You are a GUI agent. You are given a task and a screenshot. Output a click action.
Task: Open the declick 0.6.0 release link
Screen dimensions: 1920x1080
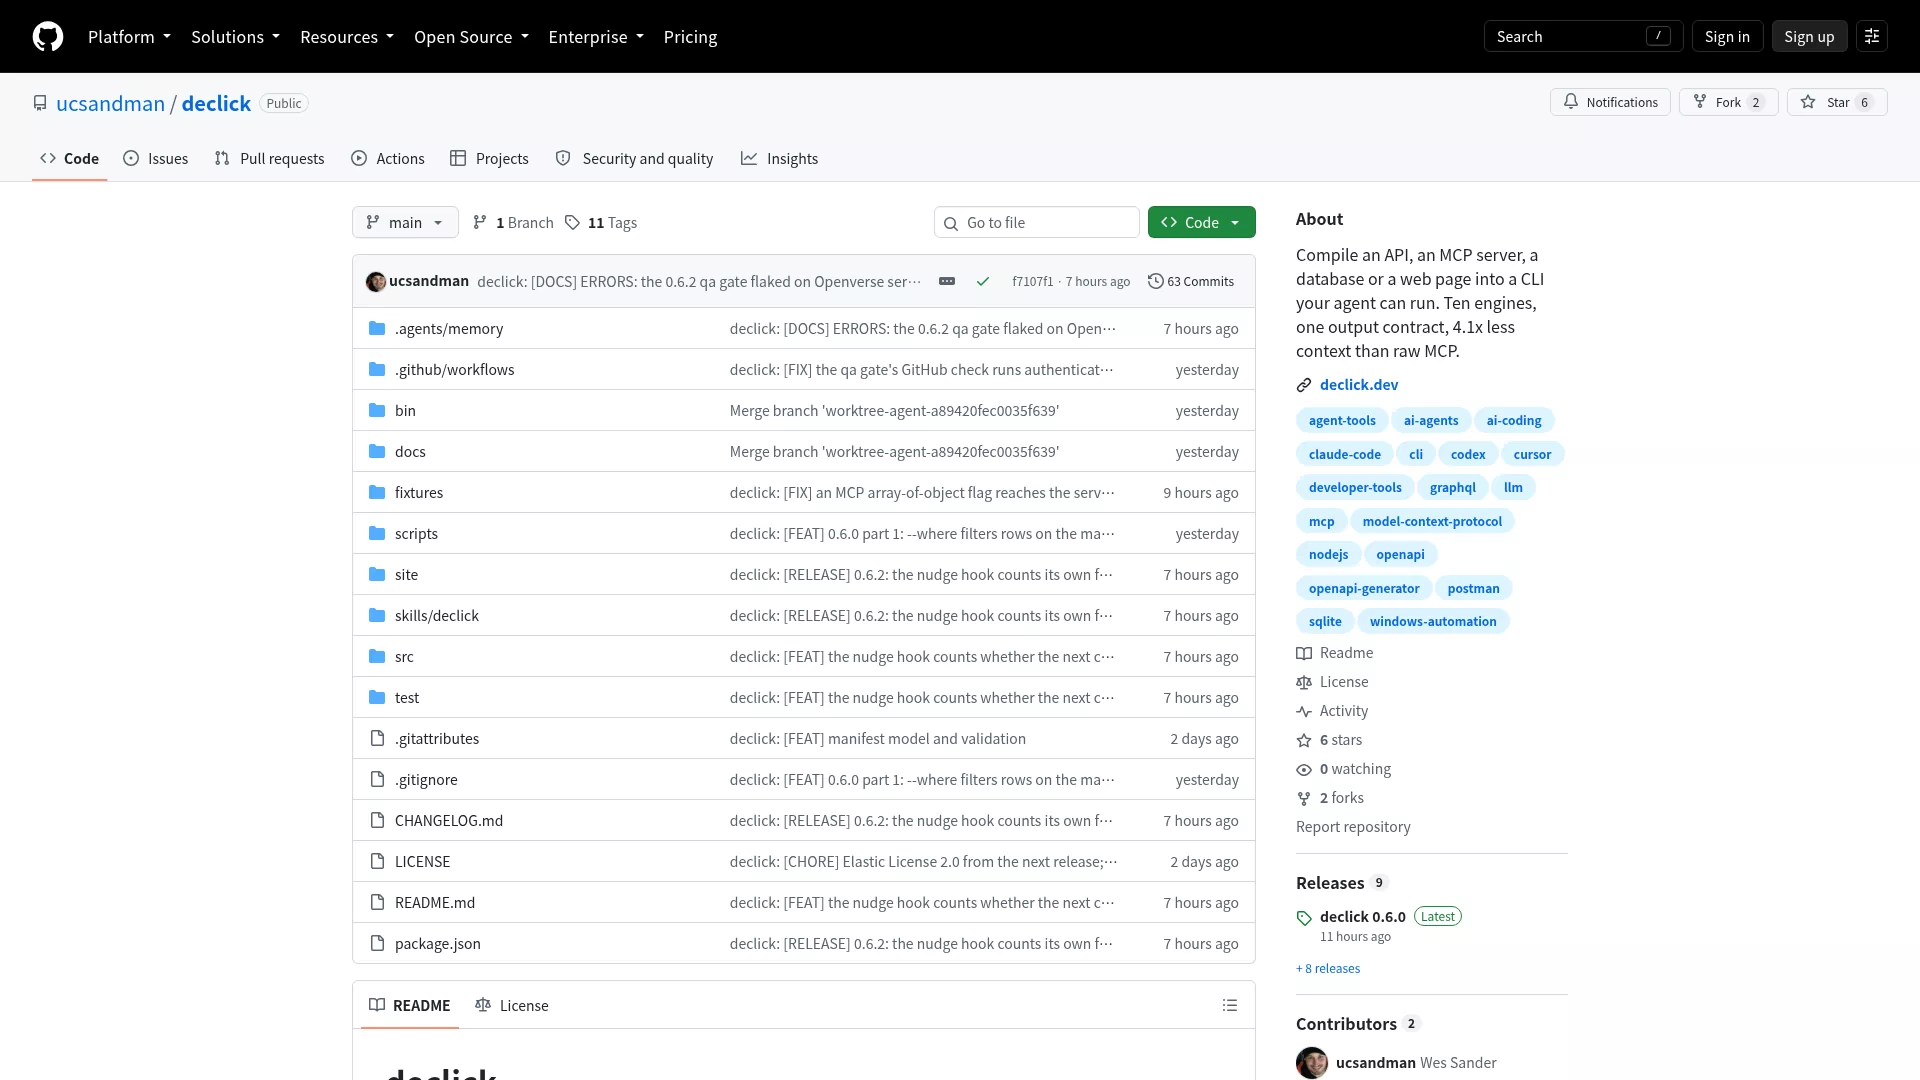[1362, 917]
